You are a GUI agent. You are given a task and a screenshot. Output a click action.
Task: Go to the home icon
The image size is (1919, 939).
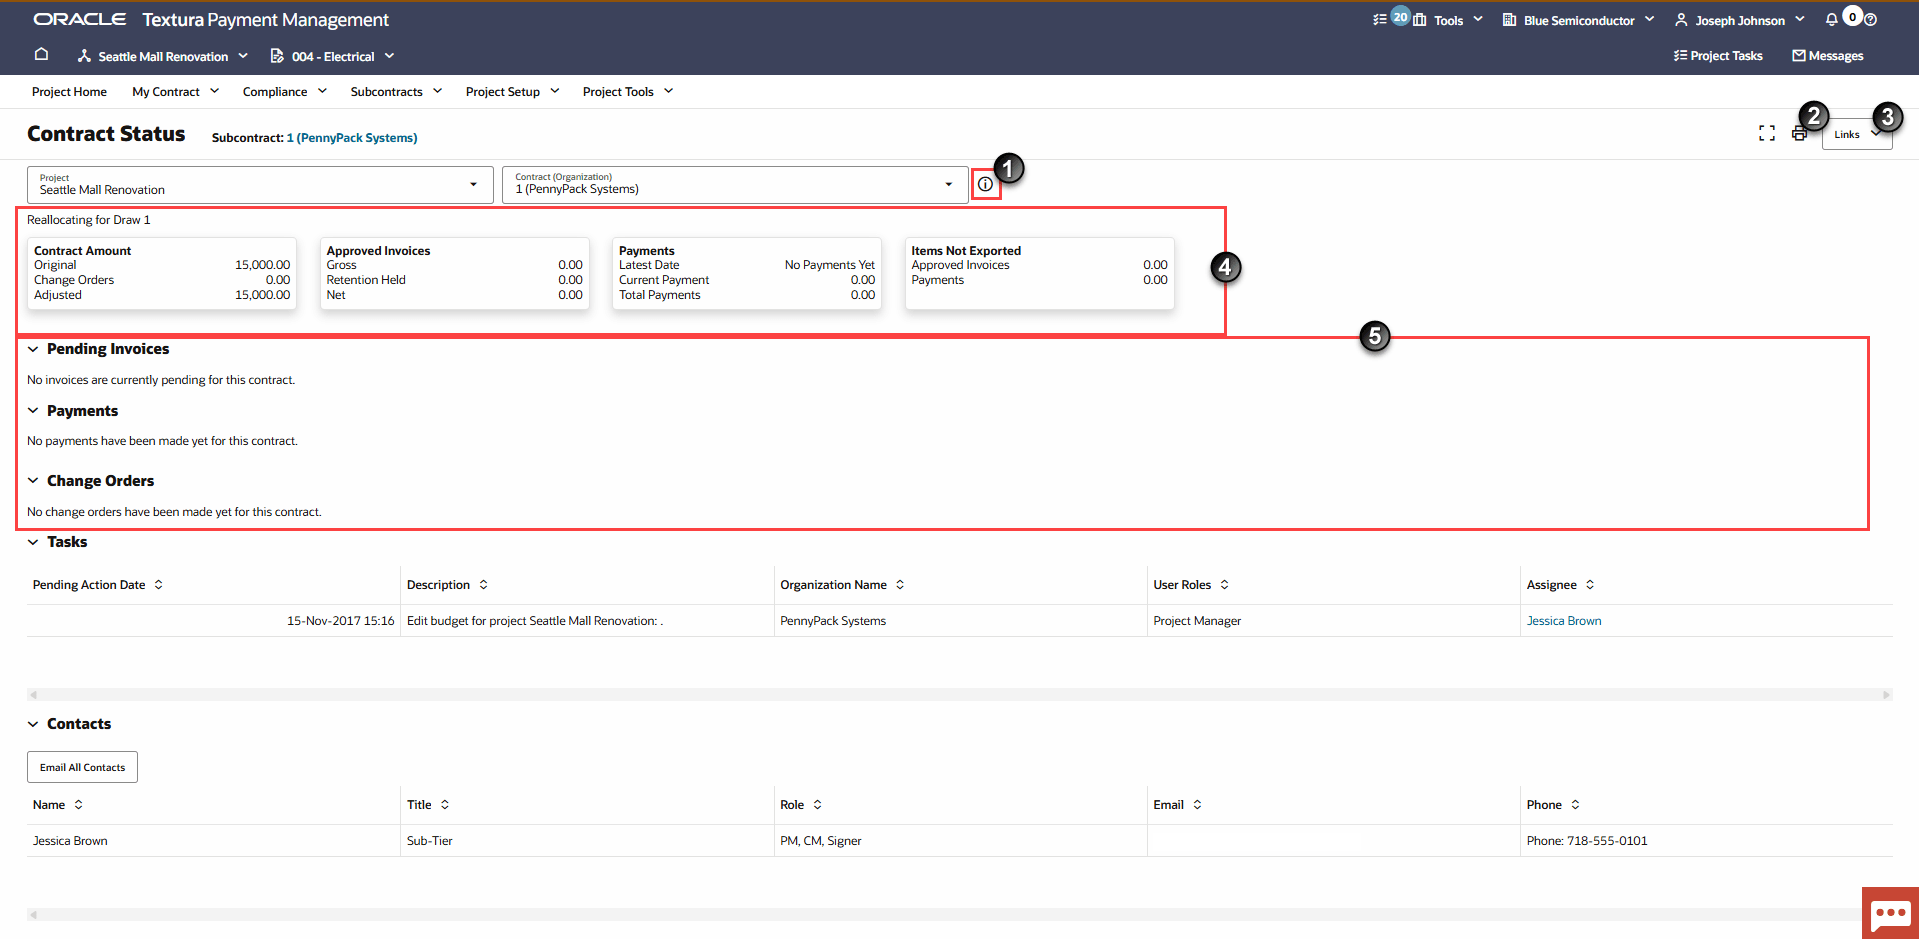click(41, 55)
